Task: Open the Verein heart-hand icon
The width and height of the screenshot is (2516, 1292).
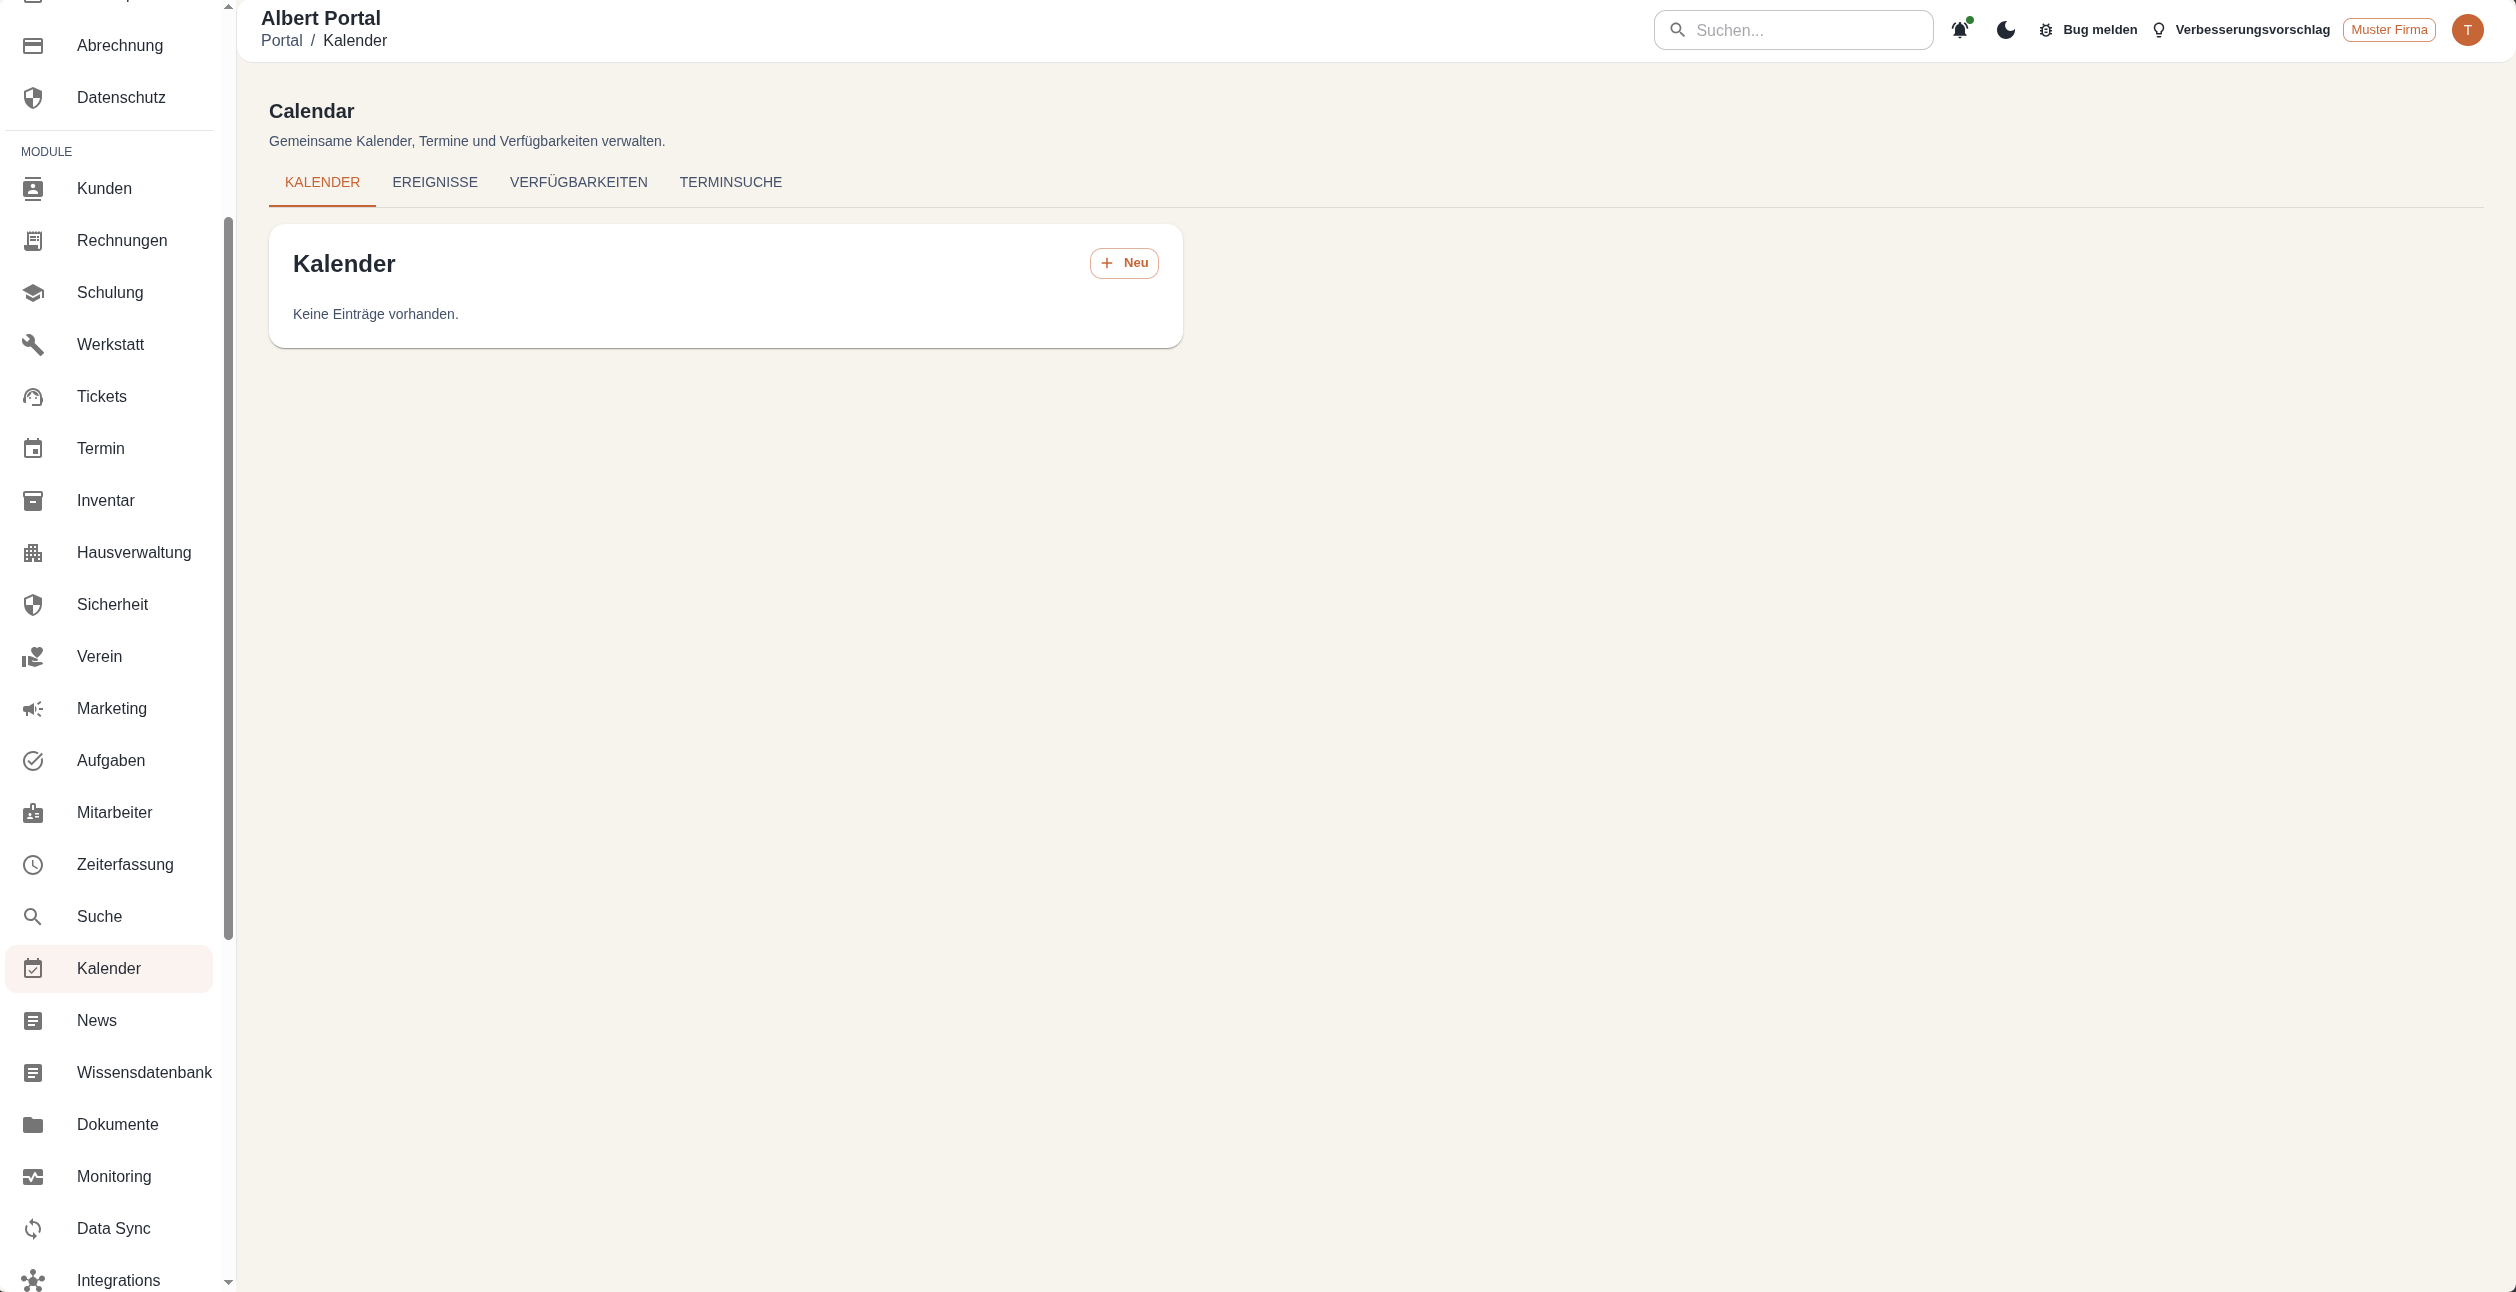Action: (x=33, y=657)
